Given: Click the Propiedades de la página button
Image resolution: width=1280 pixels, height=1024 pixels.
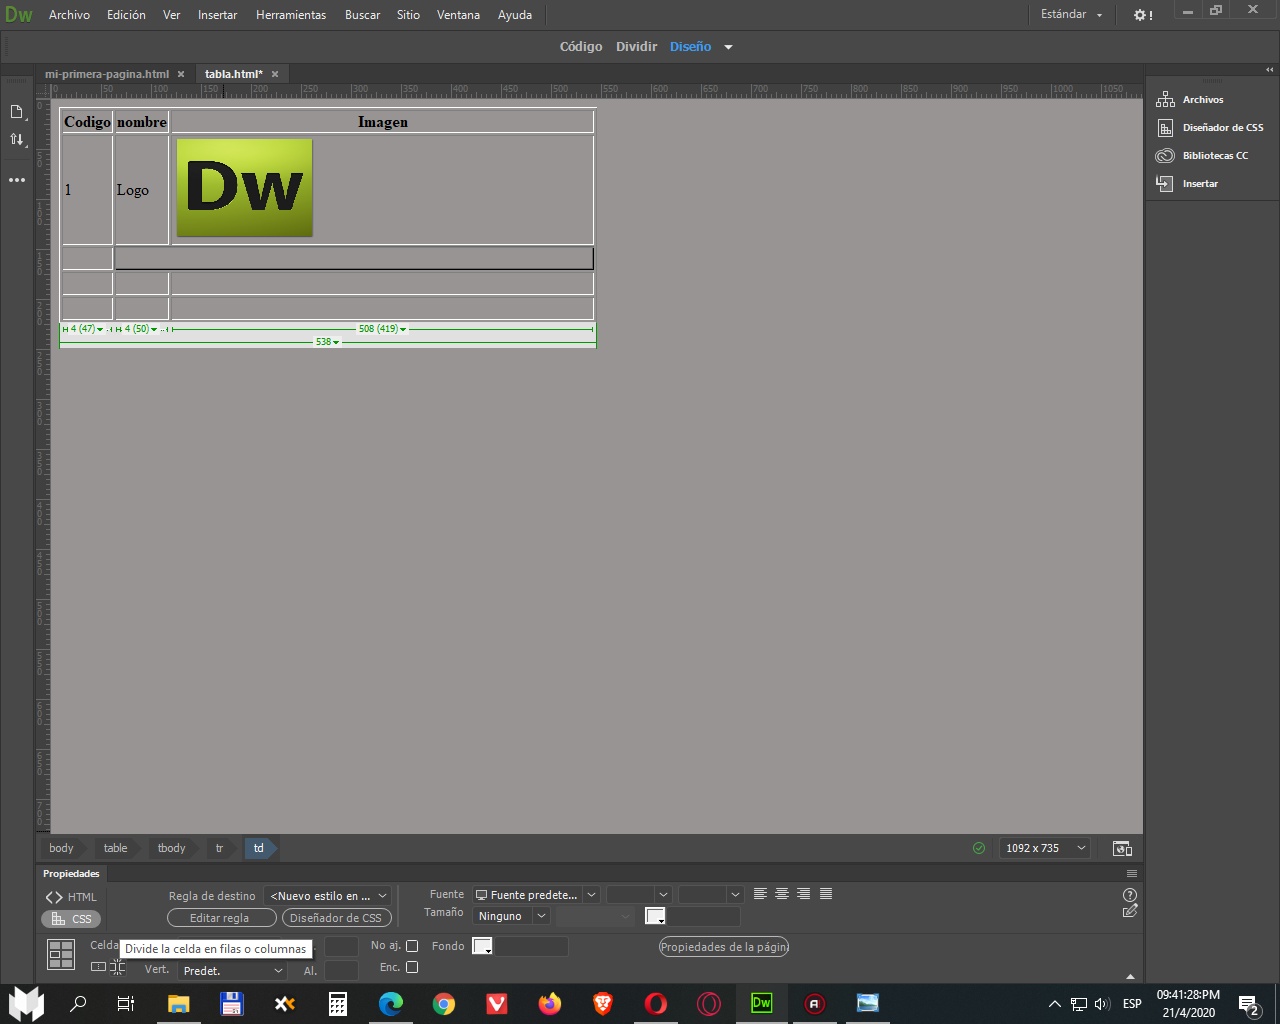Looking at the screenshot, I should click(x=724, y=947).
